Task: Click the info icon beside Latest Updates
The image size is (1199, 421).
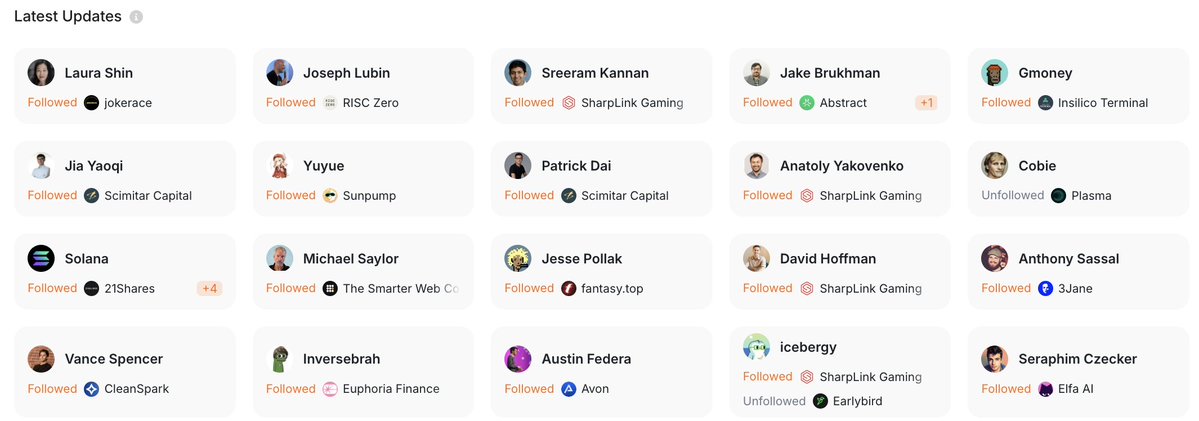Action: click(x=136, y=17)
